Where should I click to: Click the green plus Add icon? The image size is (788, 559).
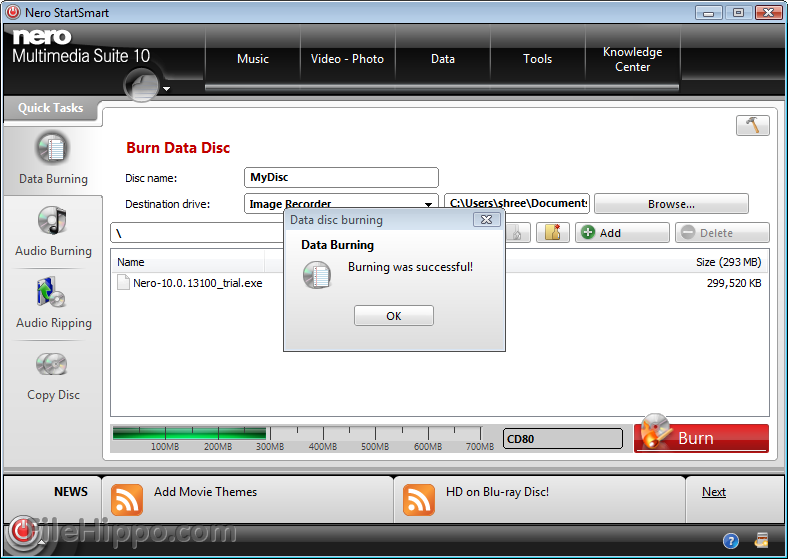(588, 233)
